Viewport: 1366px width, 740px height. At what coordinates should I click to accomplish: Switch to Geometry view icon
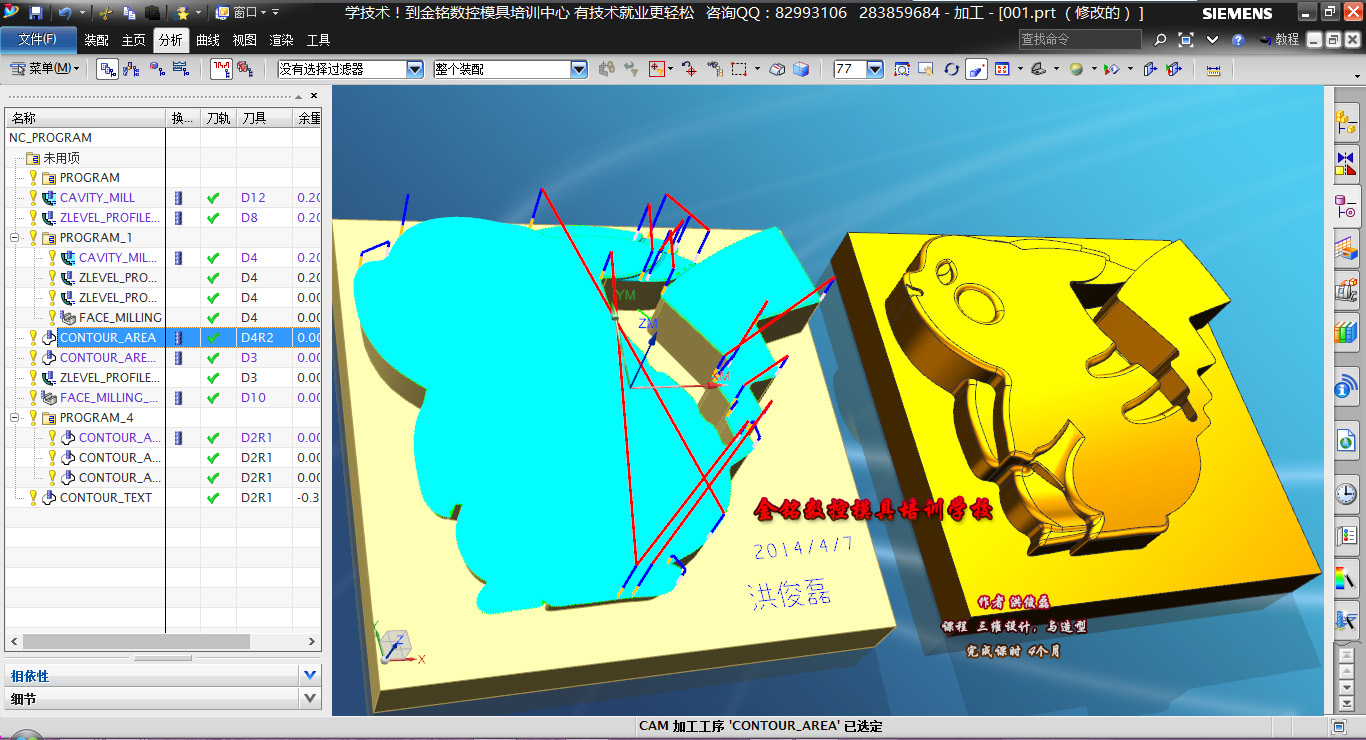tap(156, 69)
